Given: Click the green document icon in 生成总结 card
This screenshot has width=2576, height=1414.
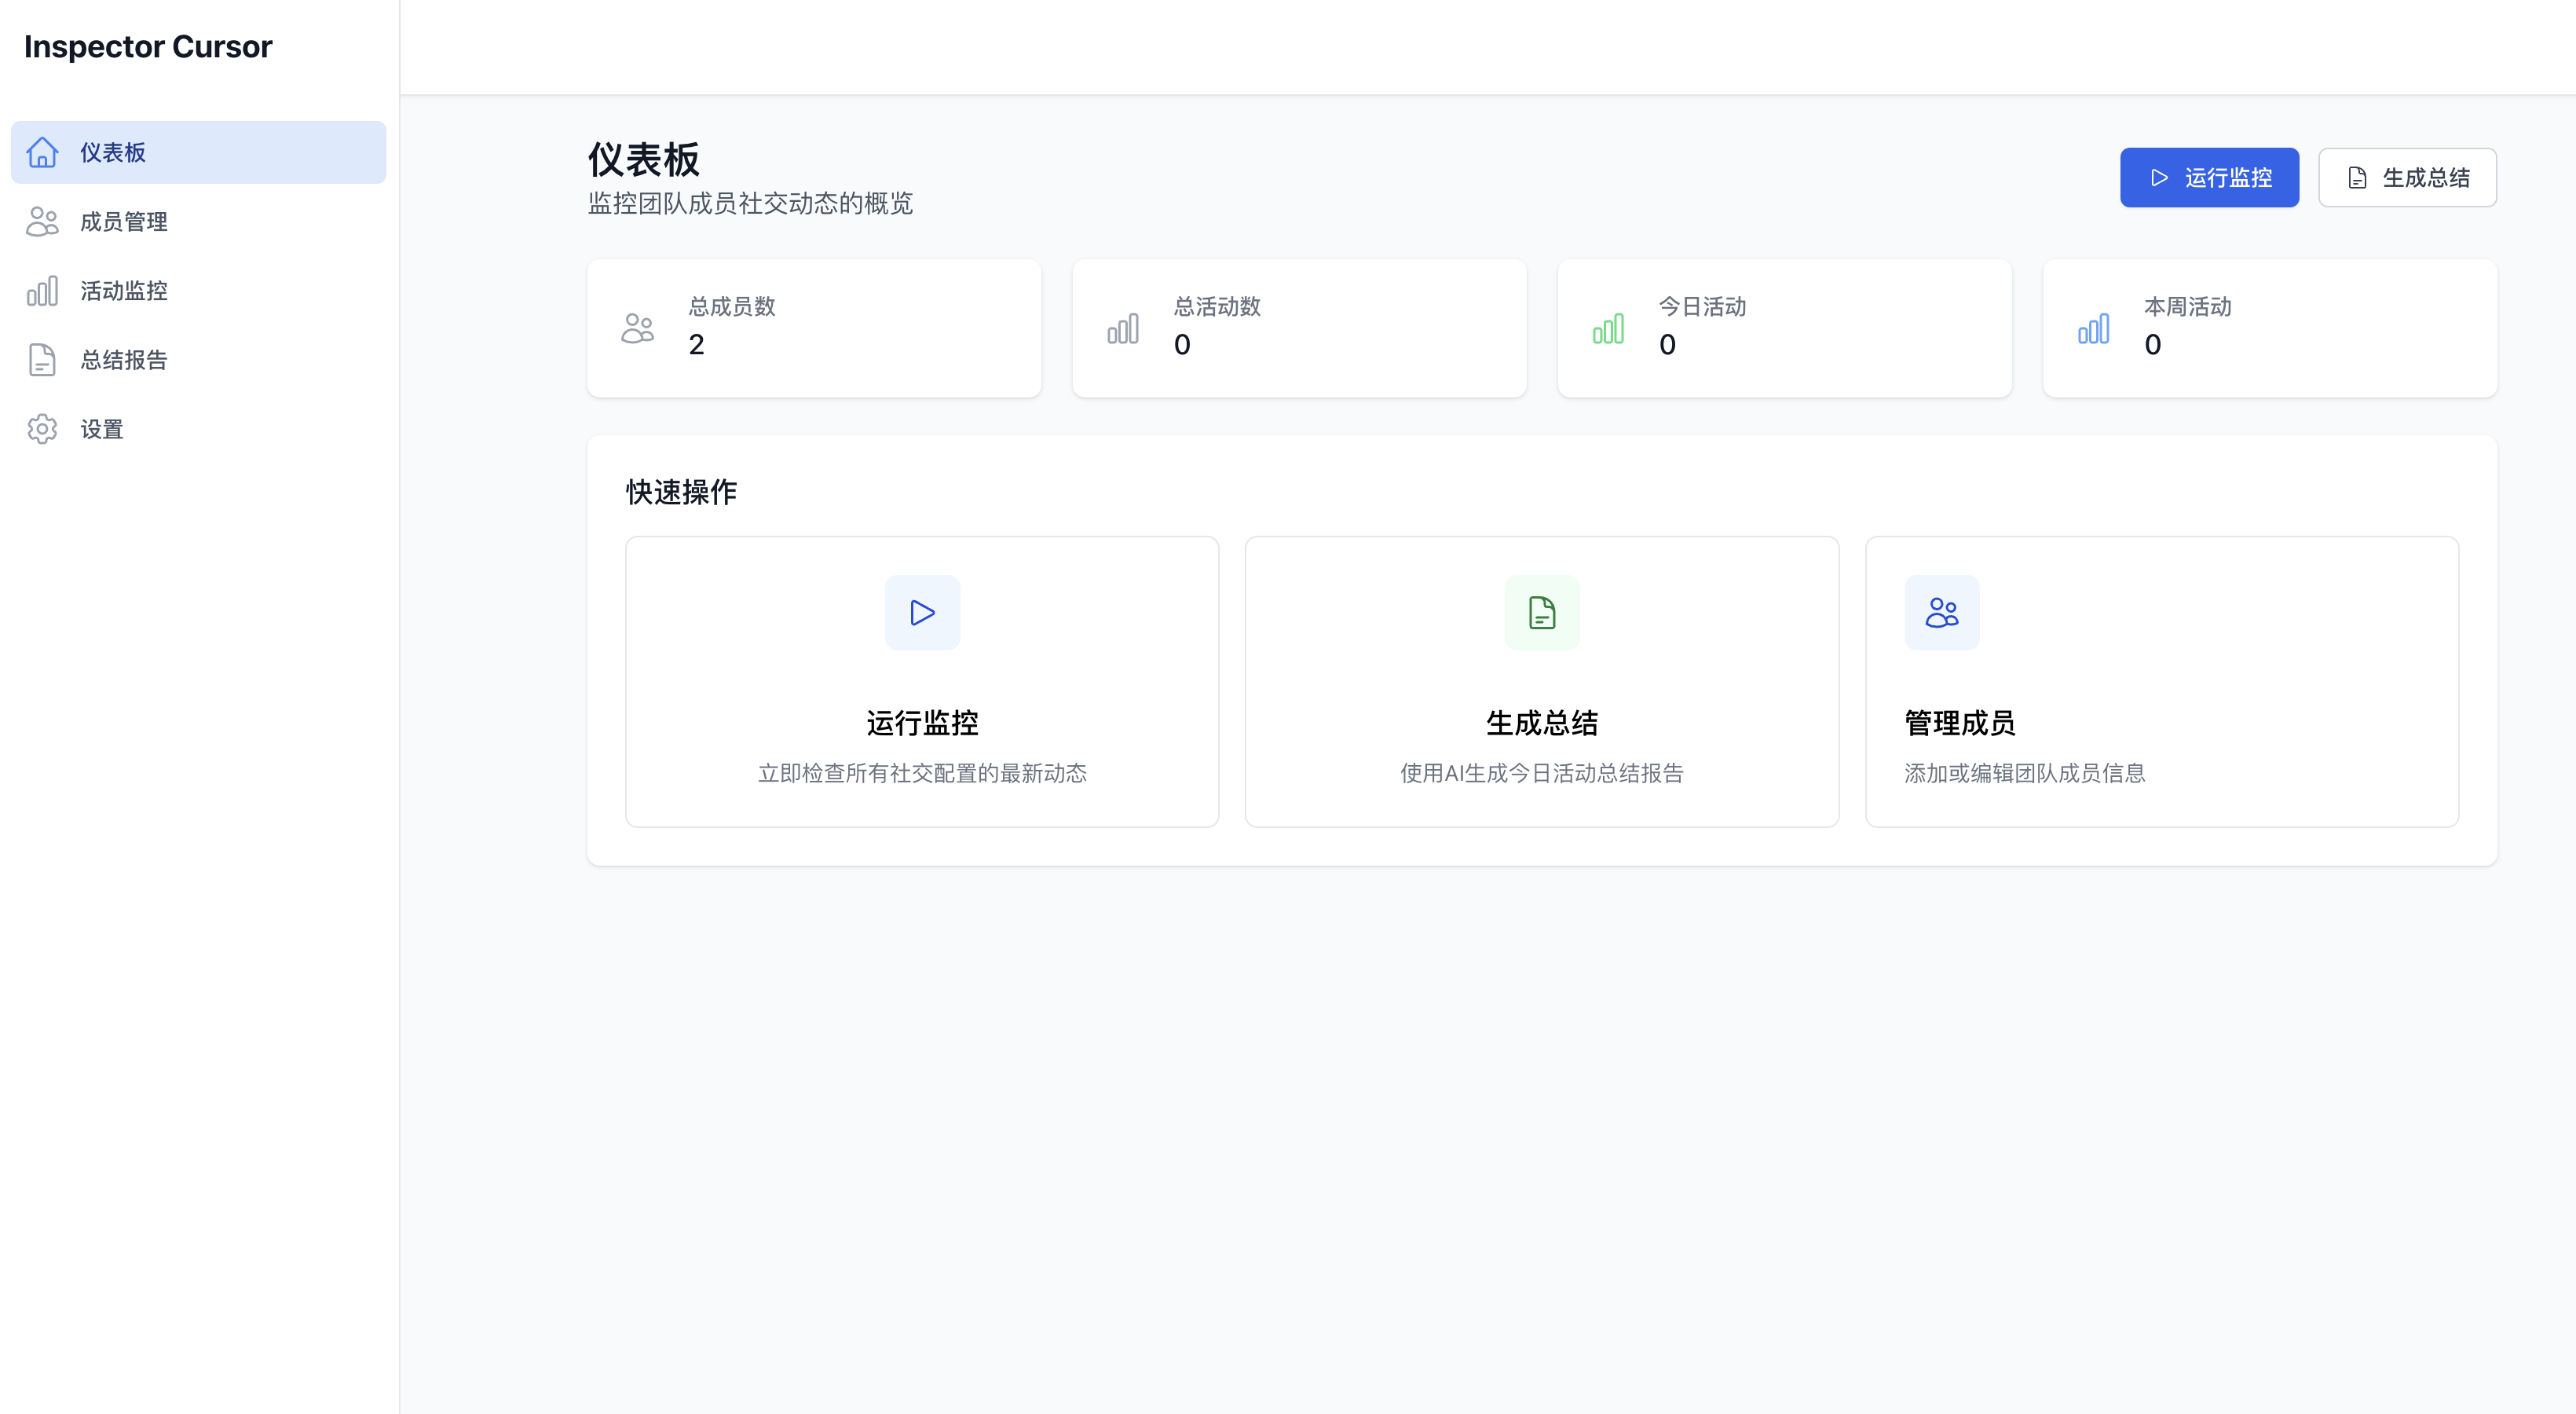Looking at the screenshot, I should point(1541,612).
